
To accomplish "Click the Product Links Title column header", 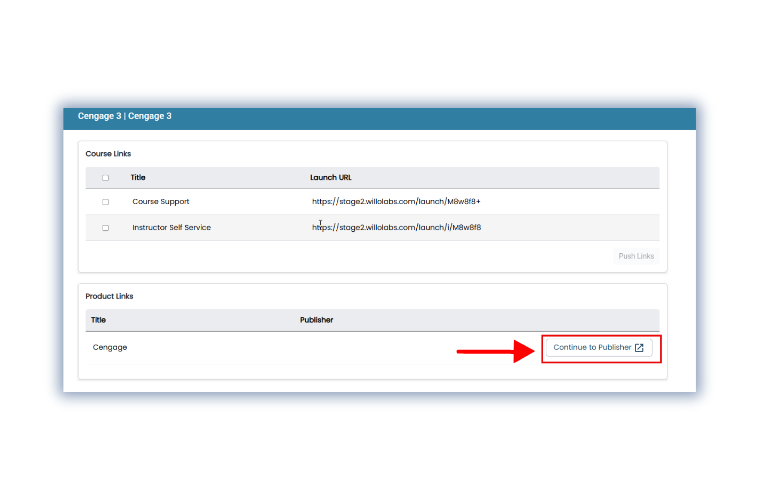I will pyautogui.click(x=98, y=320).
